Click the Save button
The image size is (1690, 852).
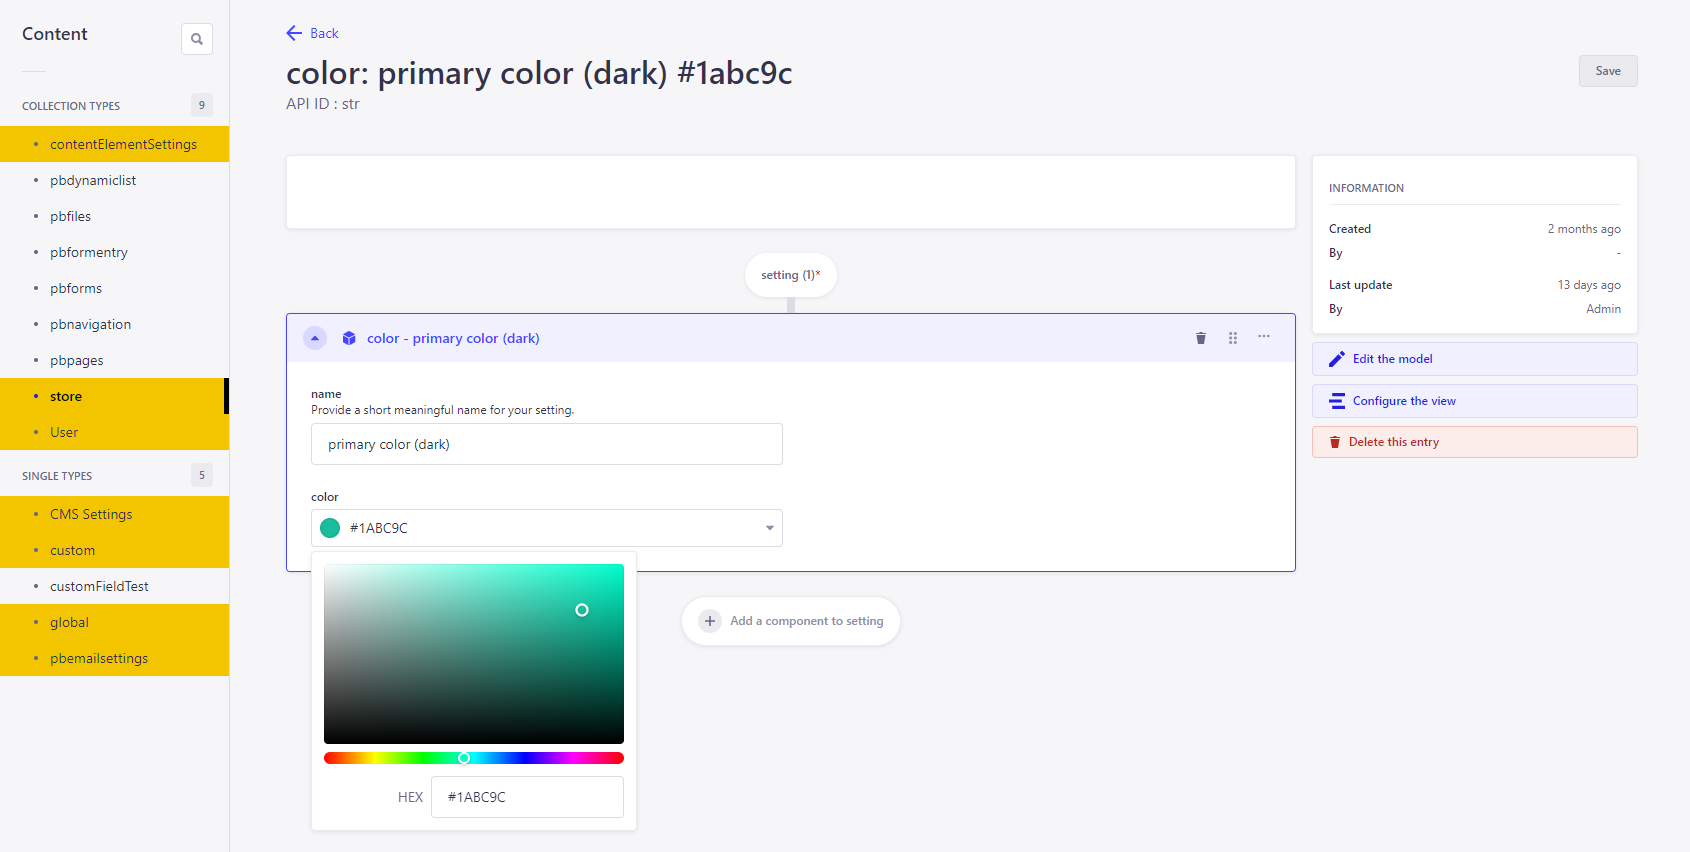(x=1607, y=71)
